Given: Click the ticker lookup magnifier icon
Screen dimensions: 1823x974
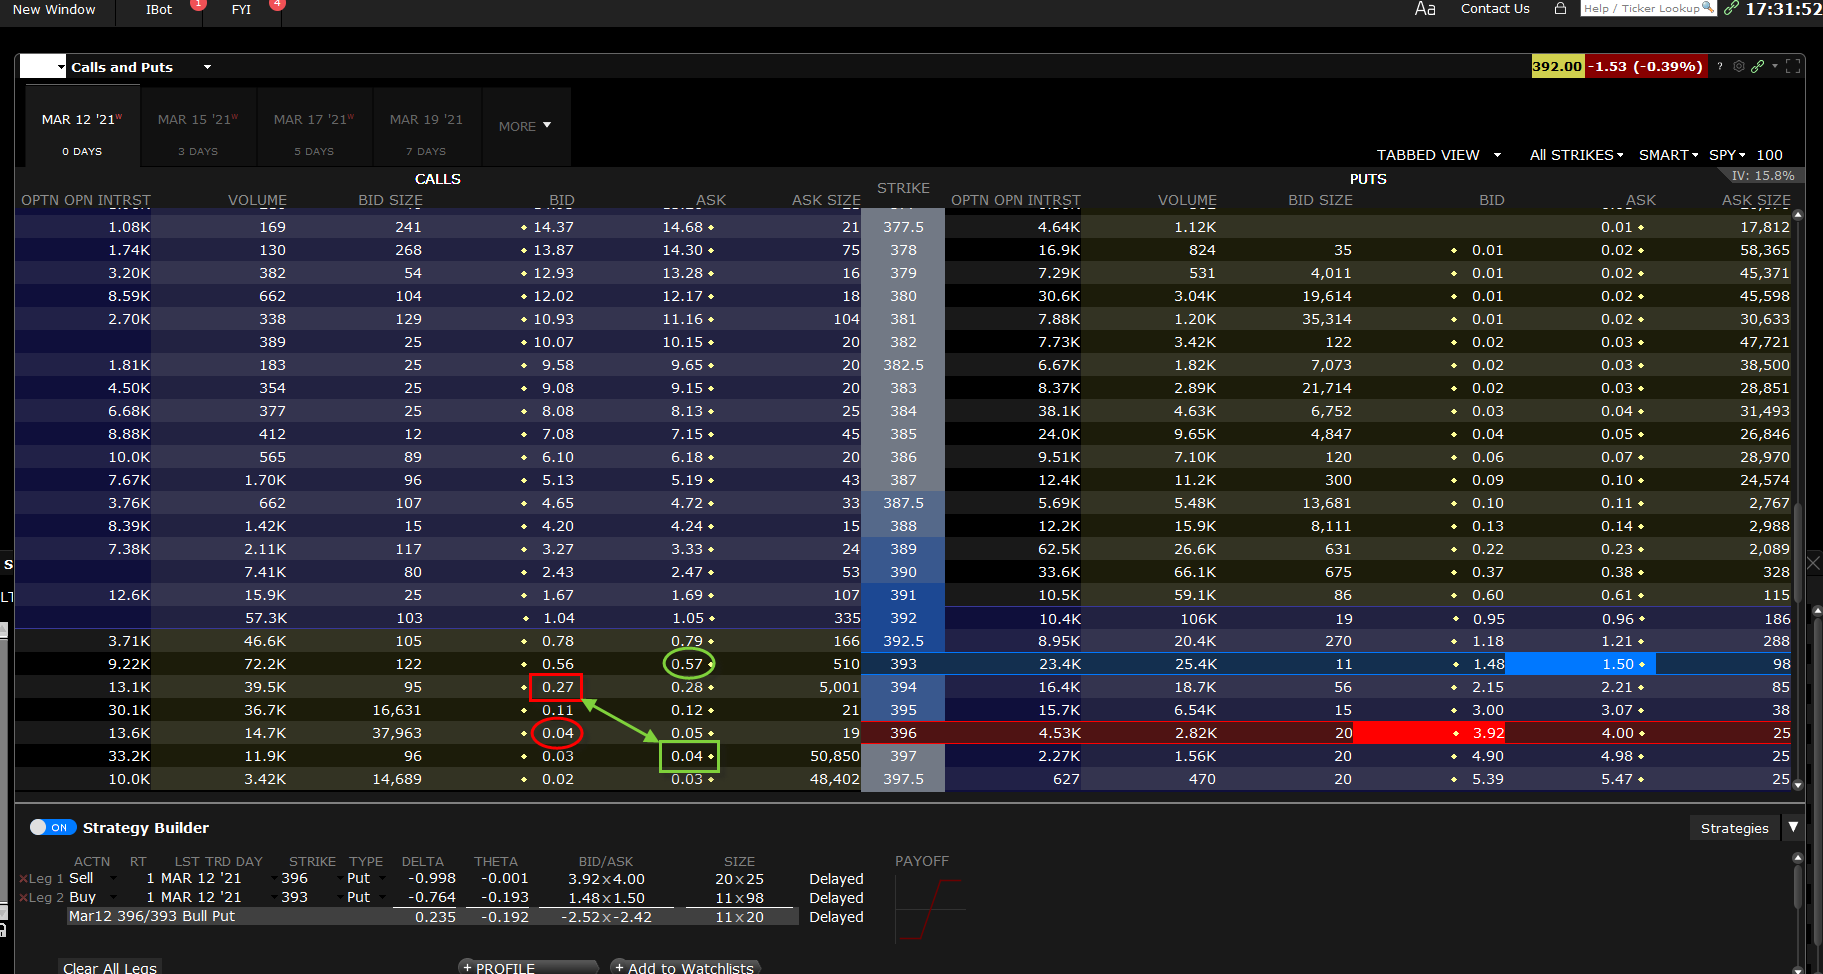Looking at the screenshot, I should click(1708, 8).
